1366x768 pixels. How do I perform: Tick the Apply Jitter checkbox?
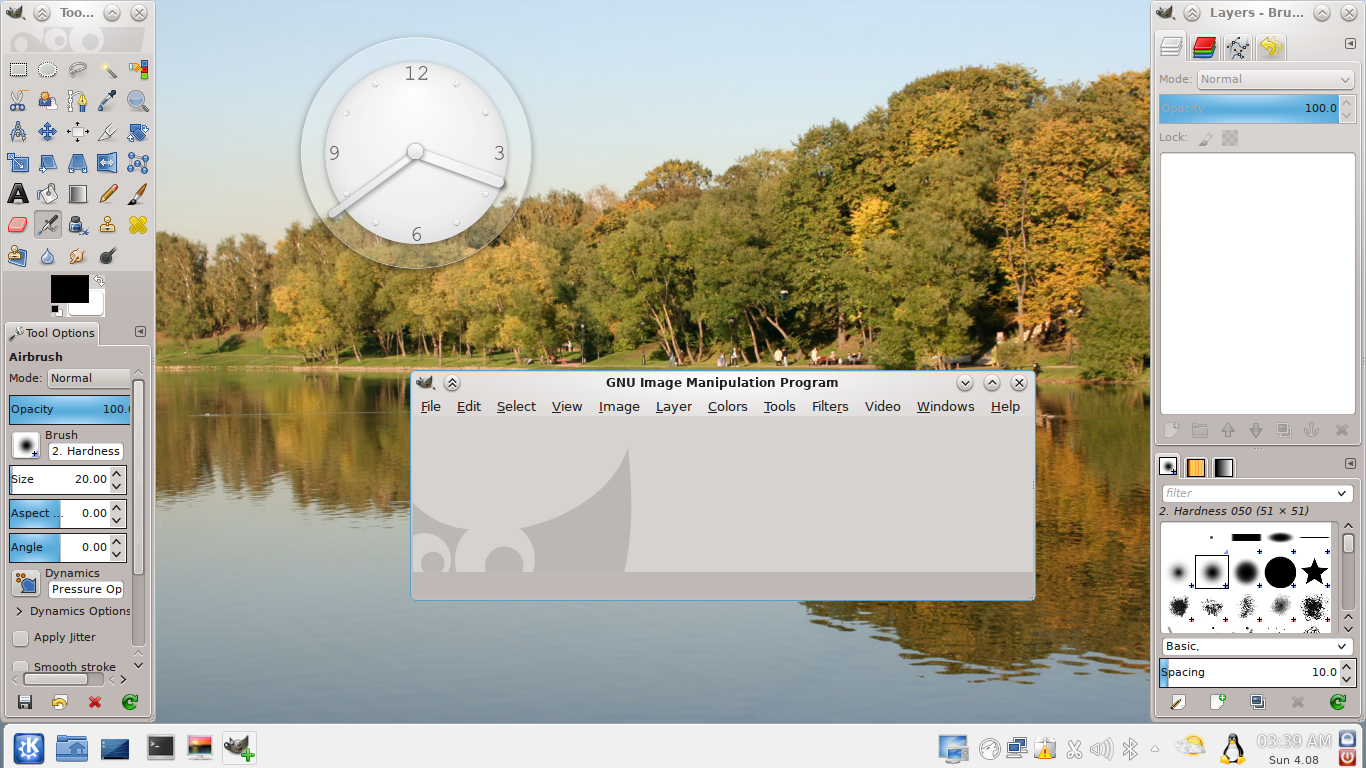(20, 638)
